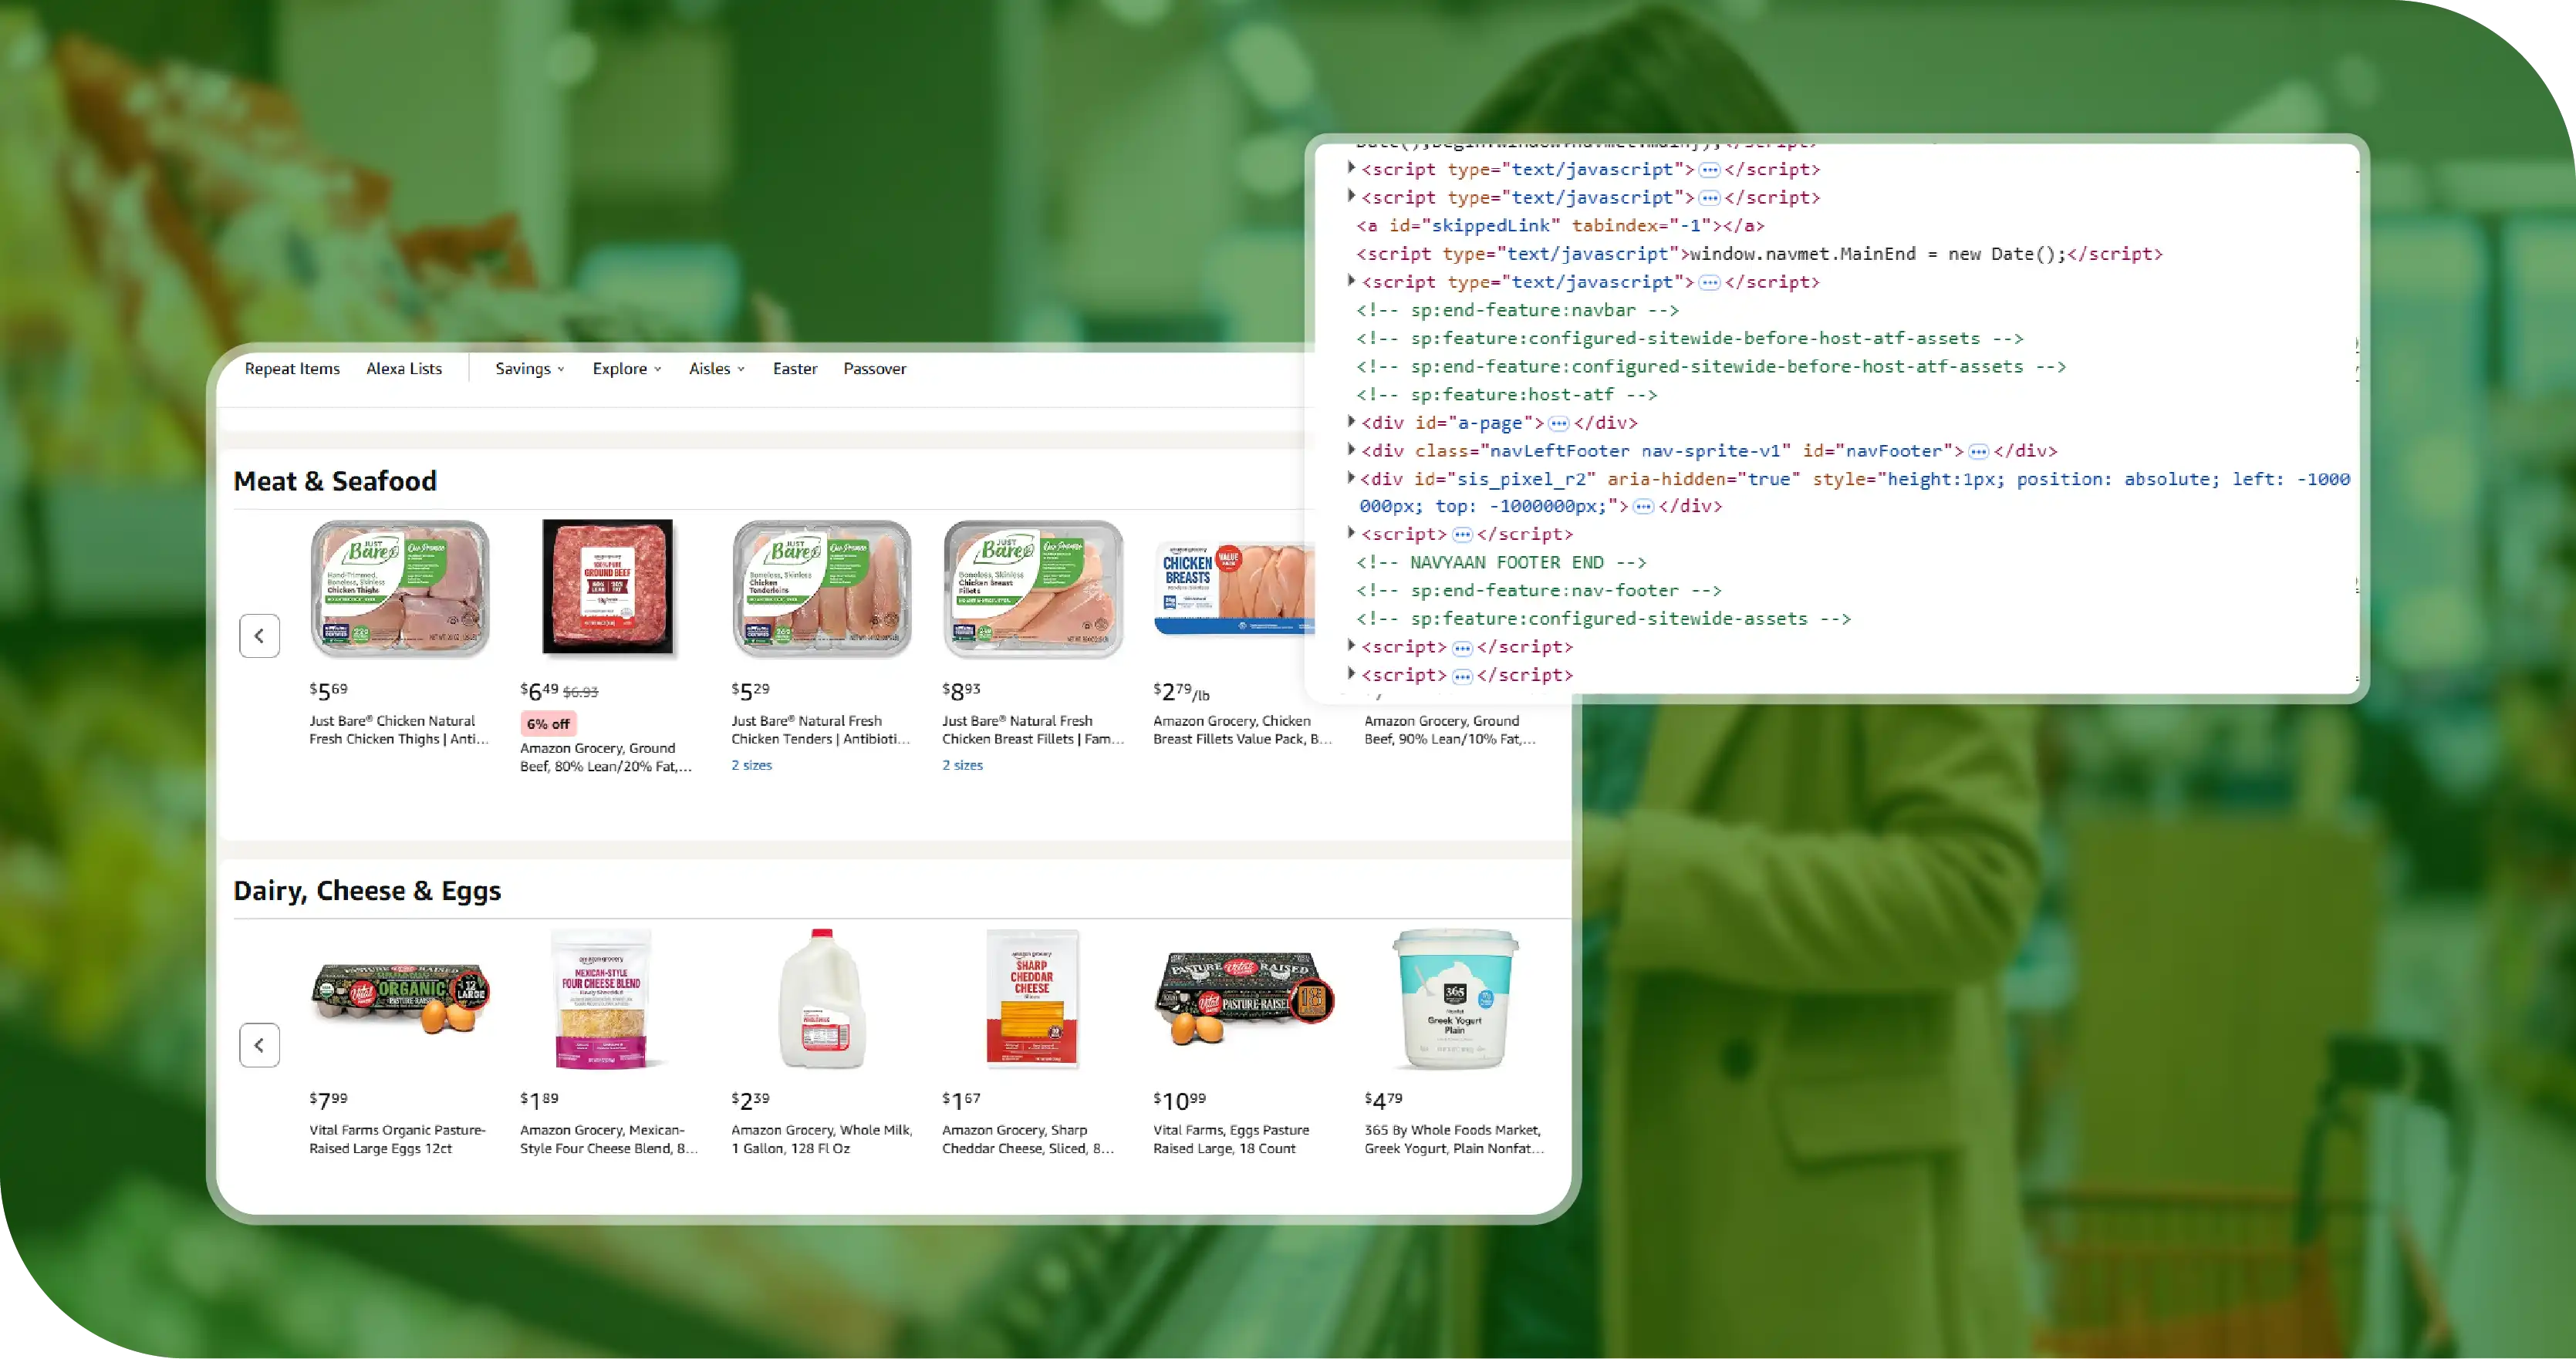Click Ground Beef 80% Lean/20% Fat title

tap(606, 757)
